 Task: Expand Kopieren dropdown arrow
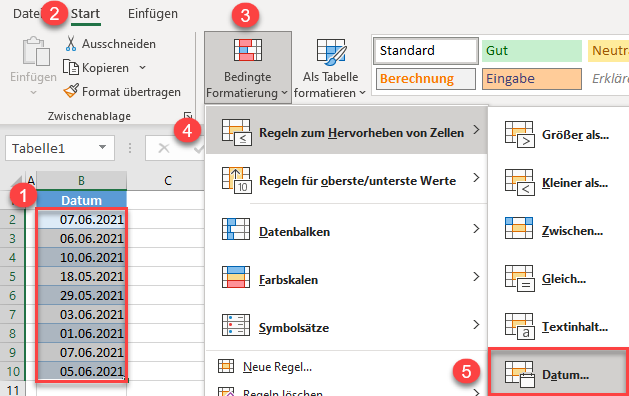142,67
